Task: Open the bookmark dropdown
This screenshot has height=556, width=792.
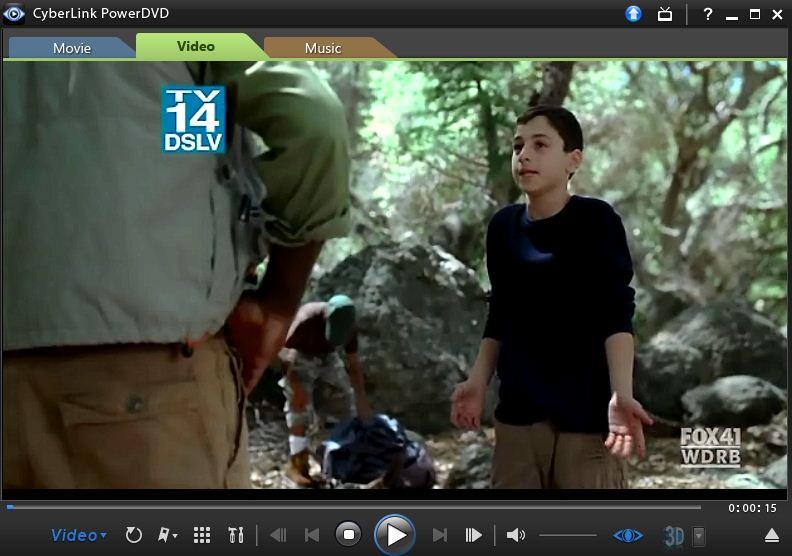Action: click(167, 535)
